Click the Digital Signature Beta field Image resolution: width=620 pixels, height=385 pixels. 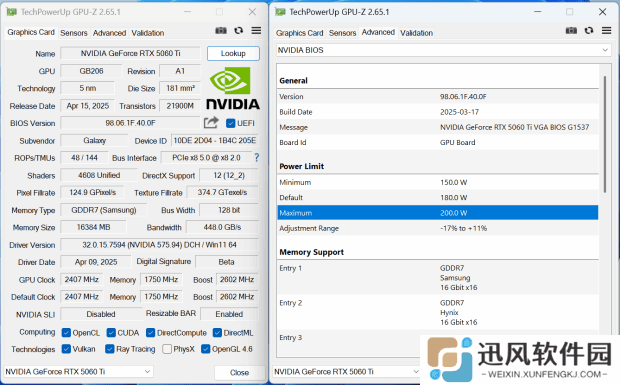click(x=227, y=262)
